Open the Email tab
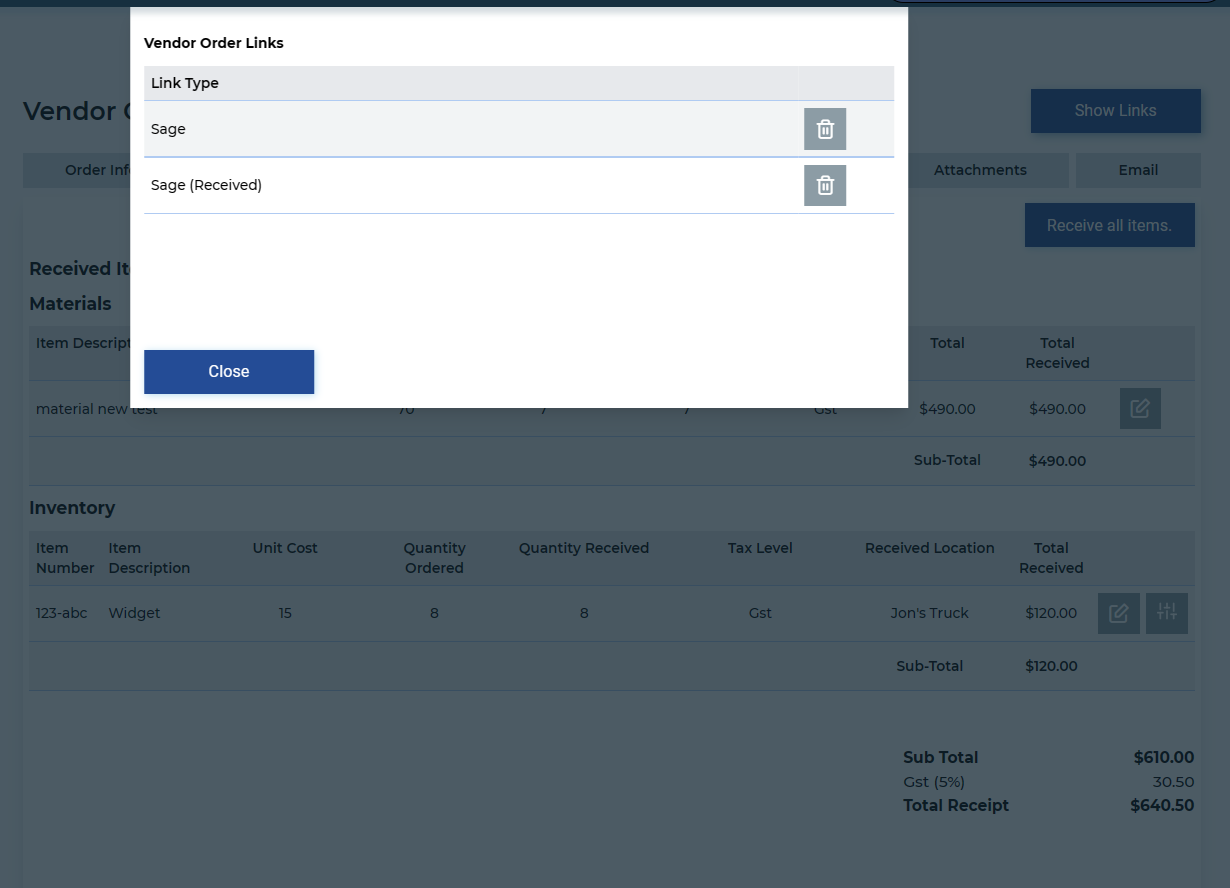This screenshot has width=1230, height=888. pyautogui.click(x=1138, y=170)
